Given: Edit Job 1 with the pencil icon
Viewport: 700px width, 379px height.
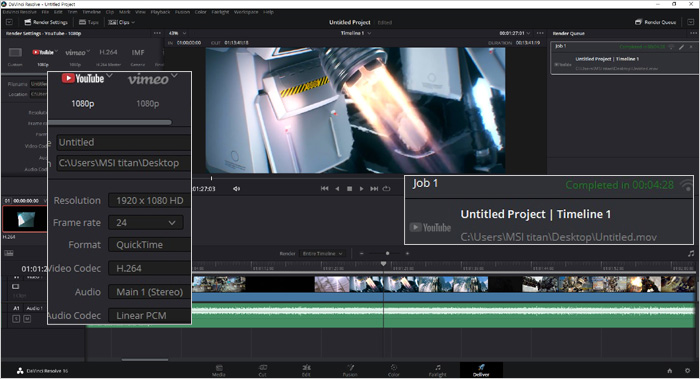Looking at the screenshot, I should click(681, 46).
